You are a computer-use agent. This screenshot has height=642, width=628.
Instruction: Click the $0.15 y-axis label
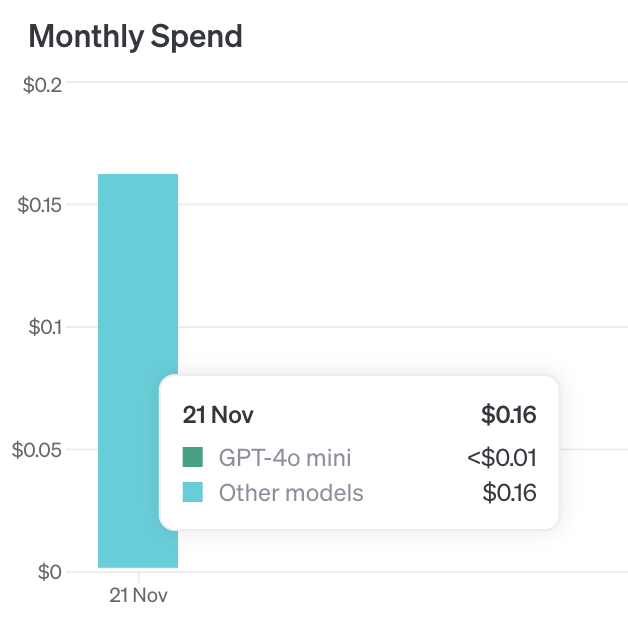(39, 206)
